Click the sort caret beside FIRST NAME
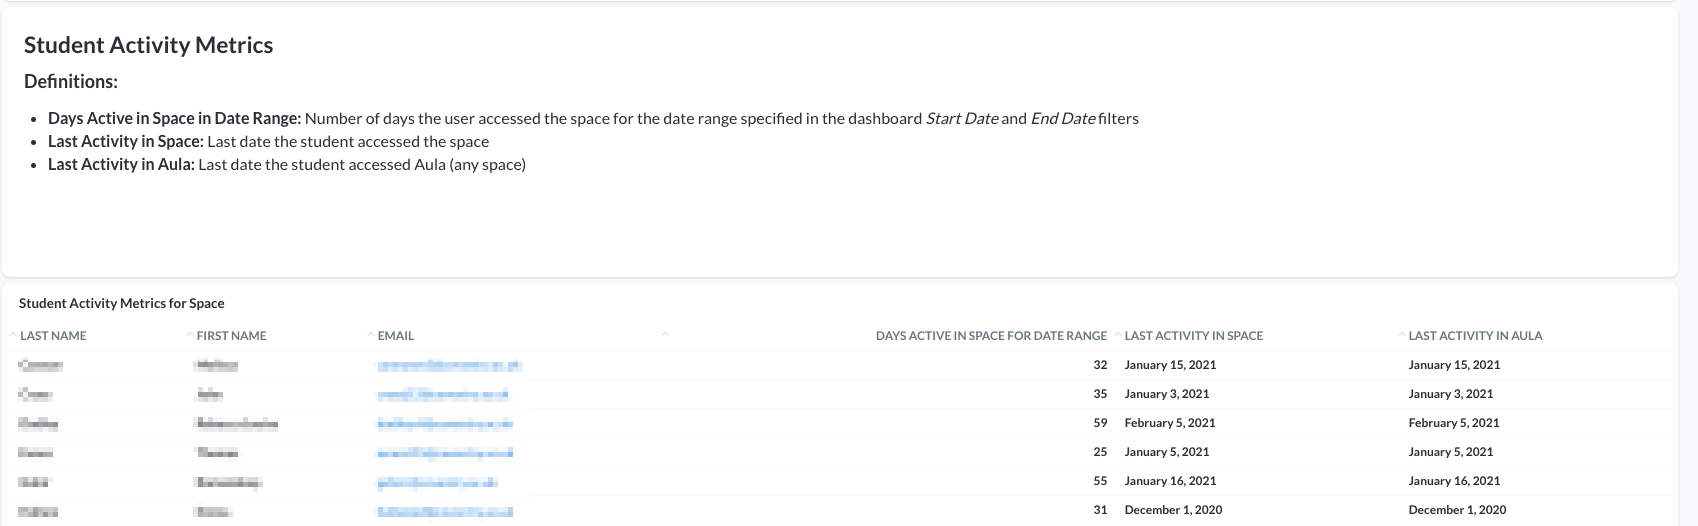 click(189, 333)
